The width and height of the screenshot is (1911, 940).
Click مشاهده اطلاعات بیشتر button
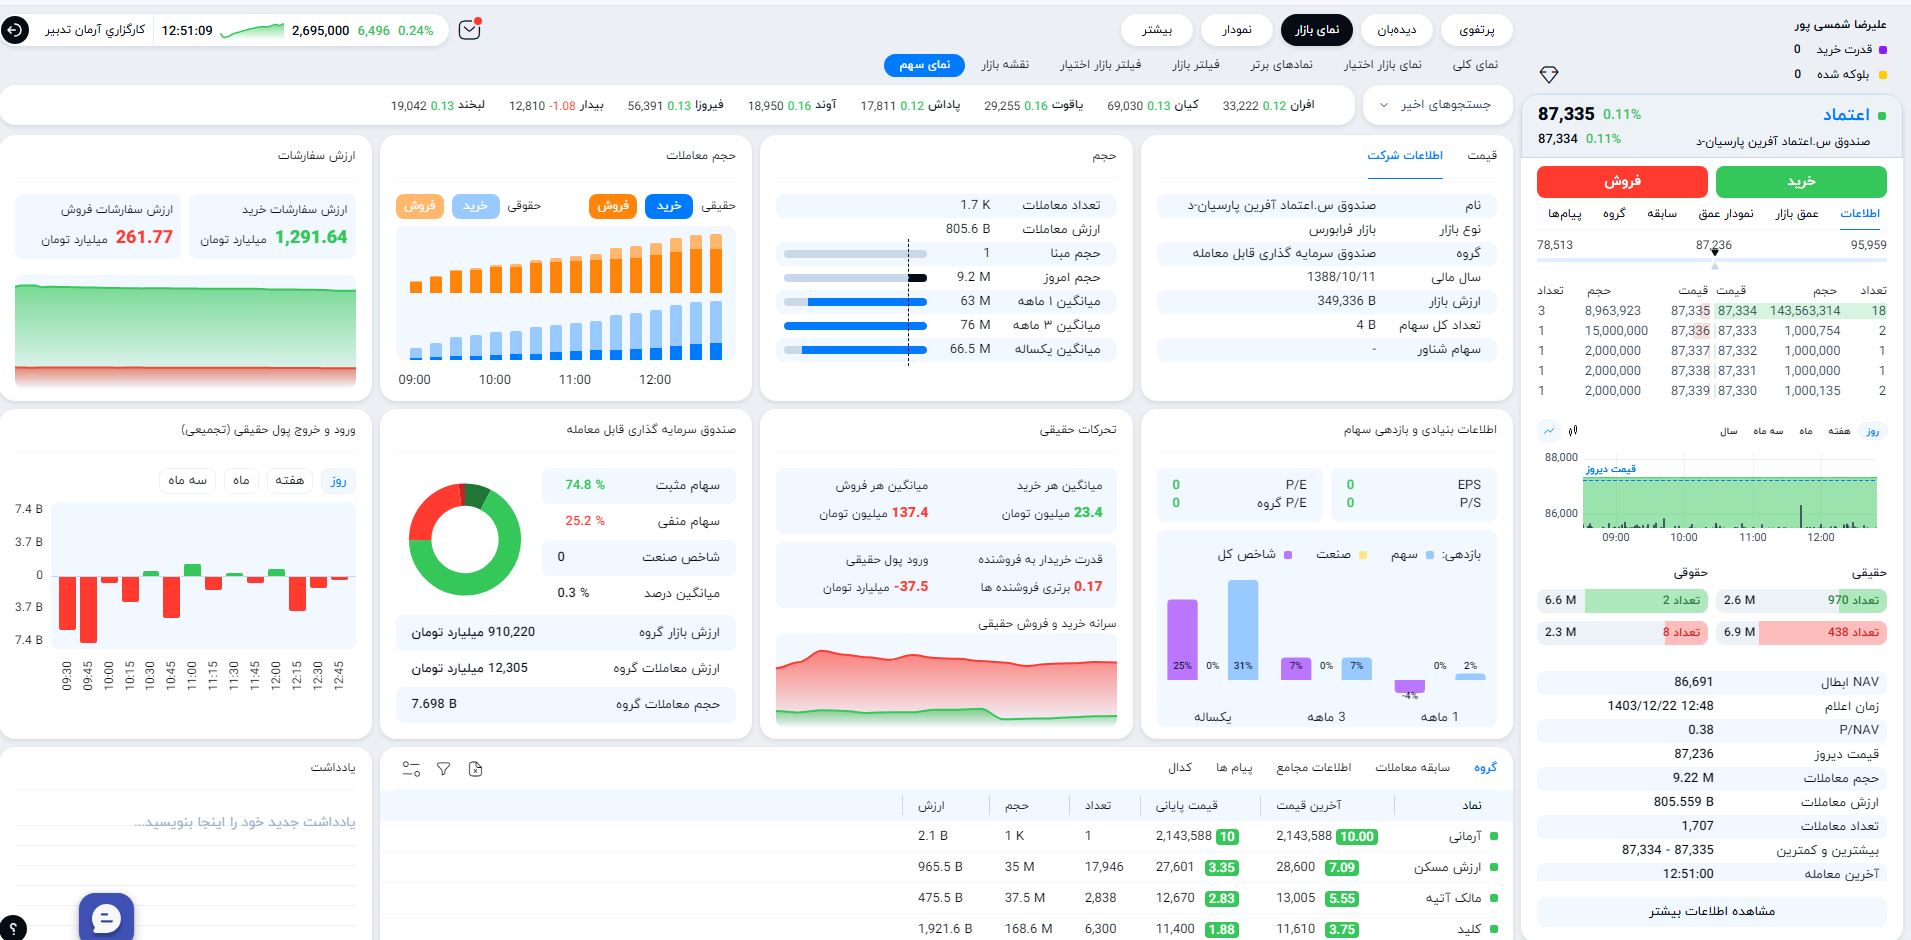point(1712,911)
